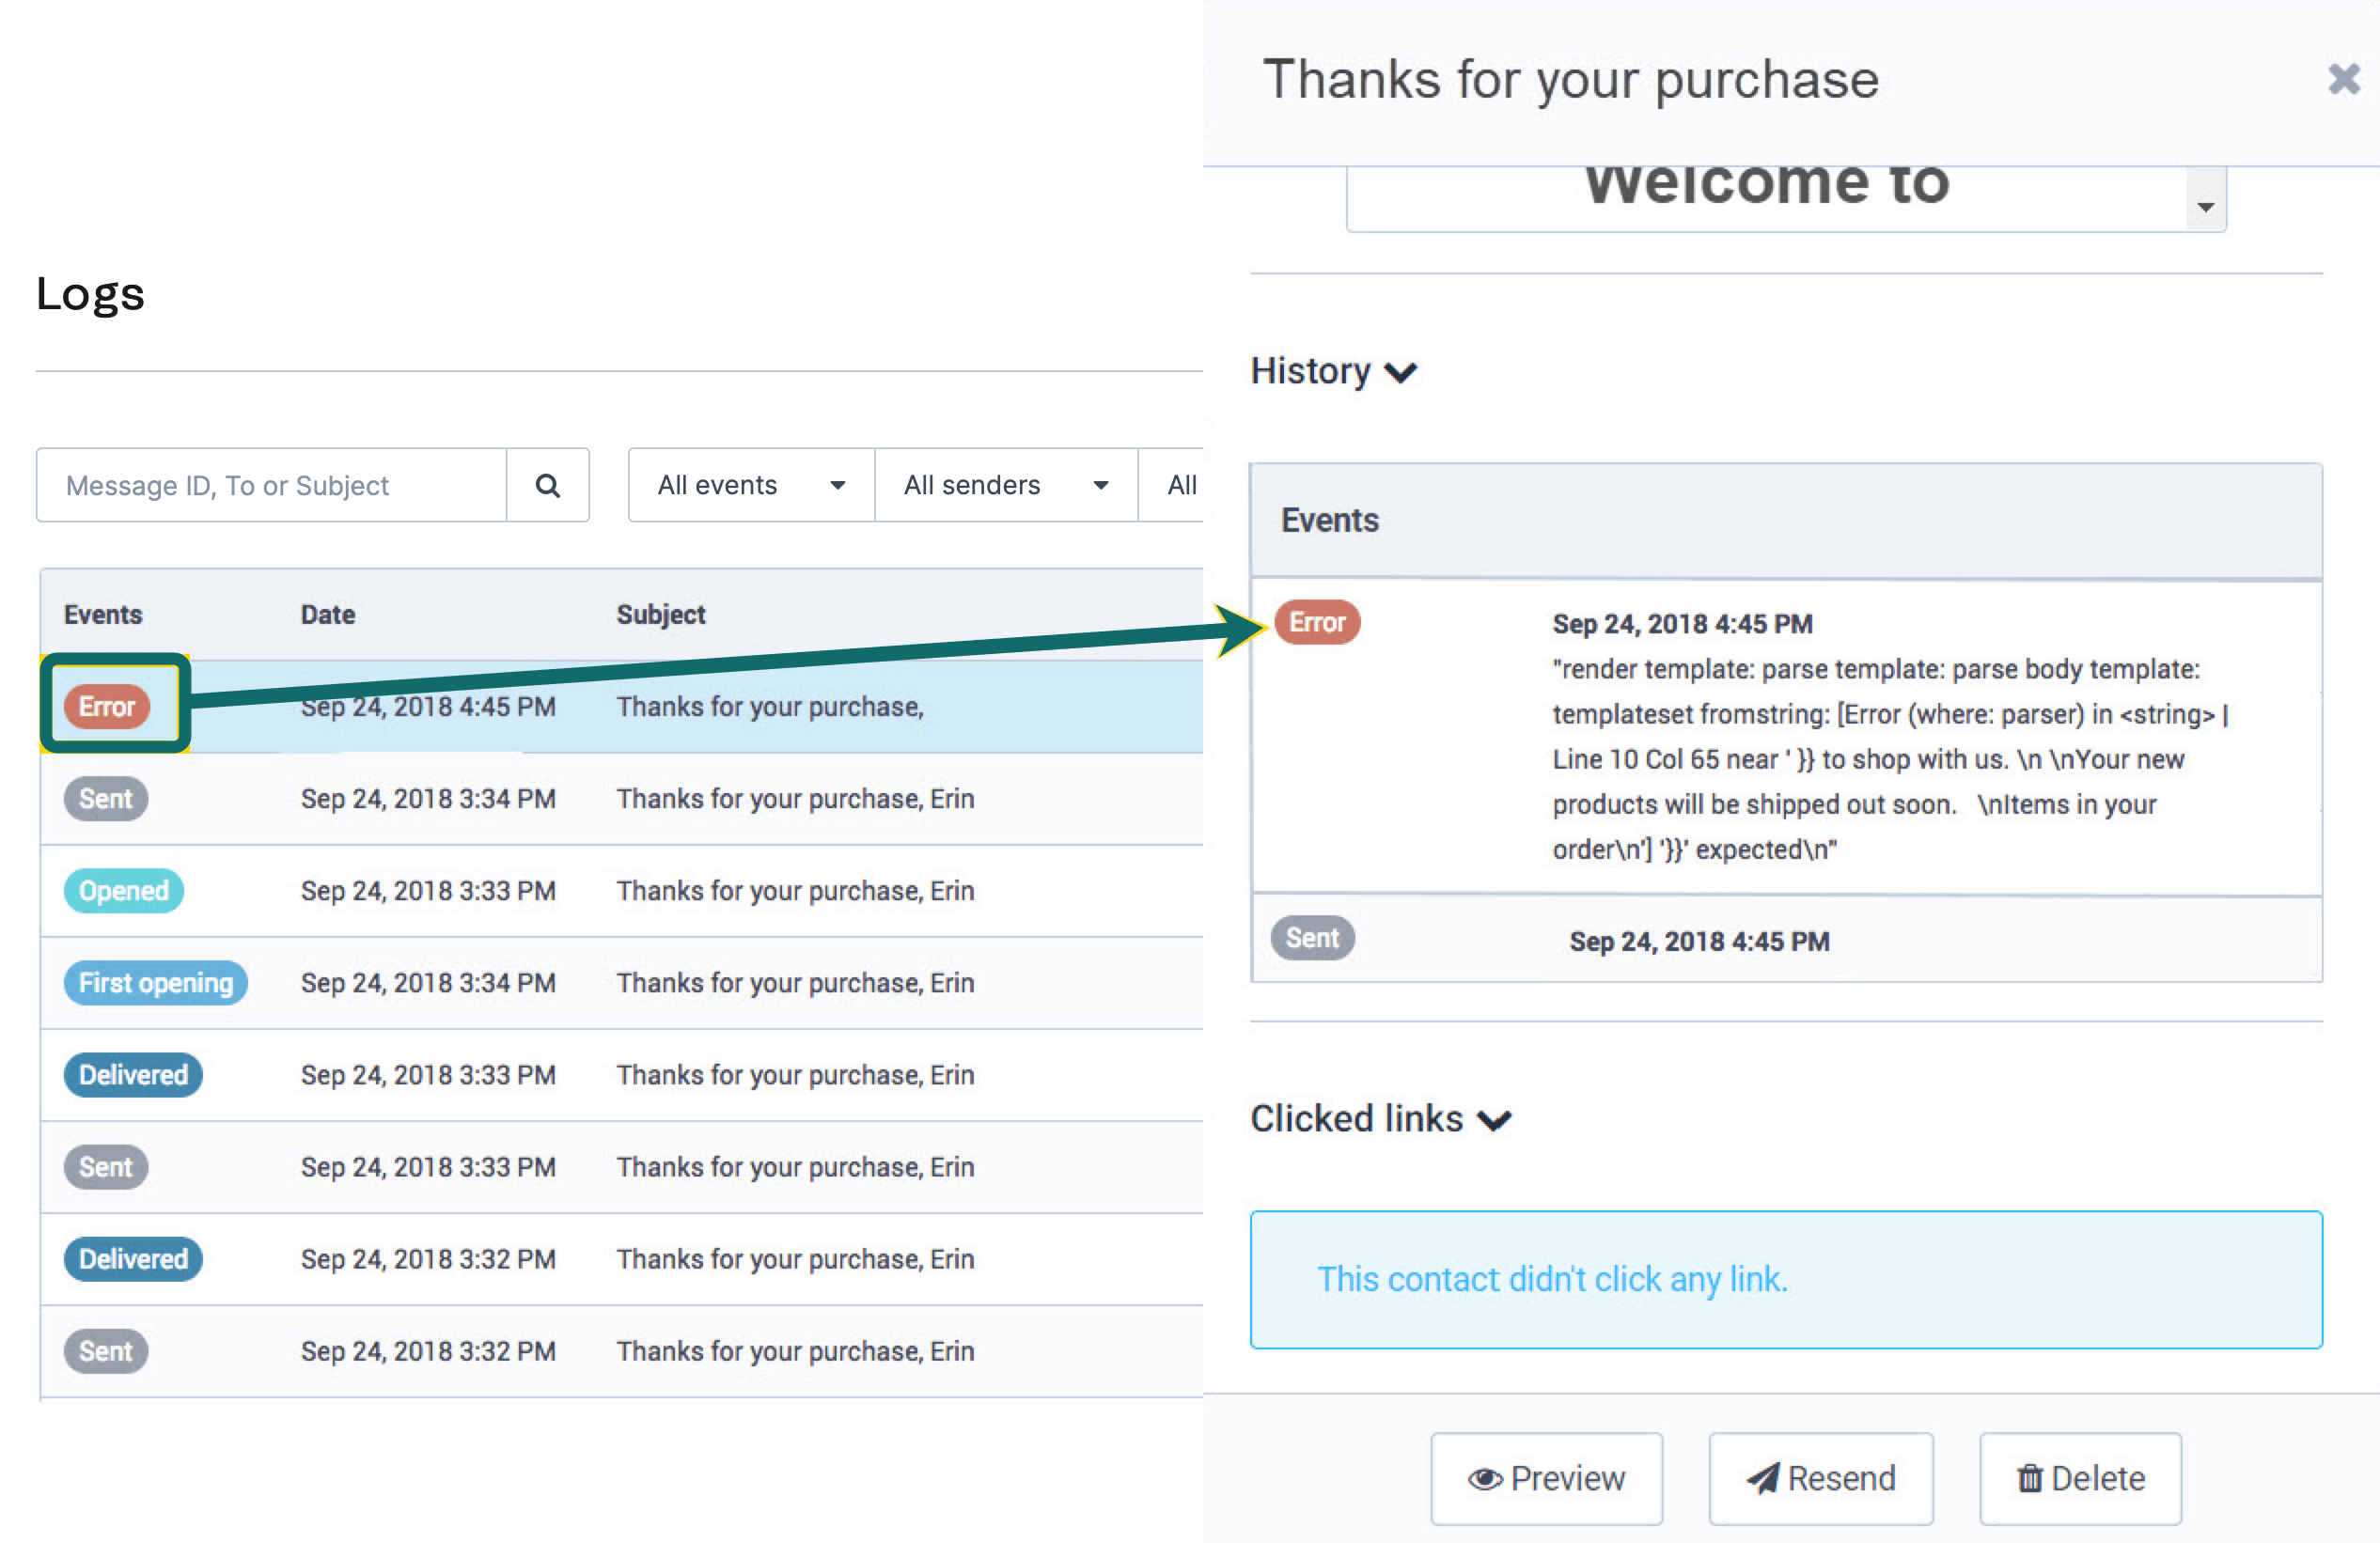Screen dimensions: 2380x1543
Task: Collapse the History section chevron
Action: coord(1401,372)
